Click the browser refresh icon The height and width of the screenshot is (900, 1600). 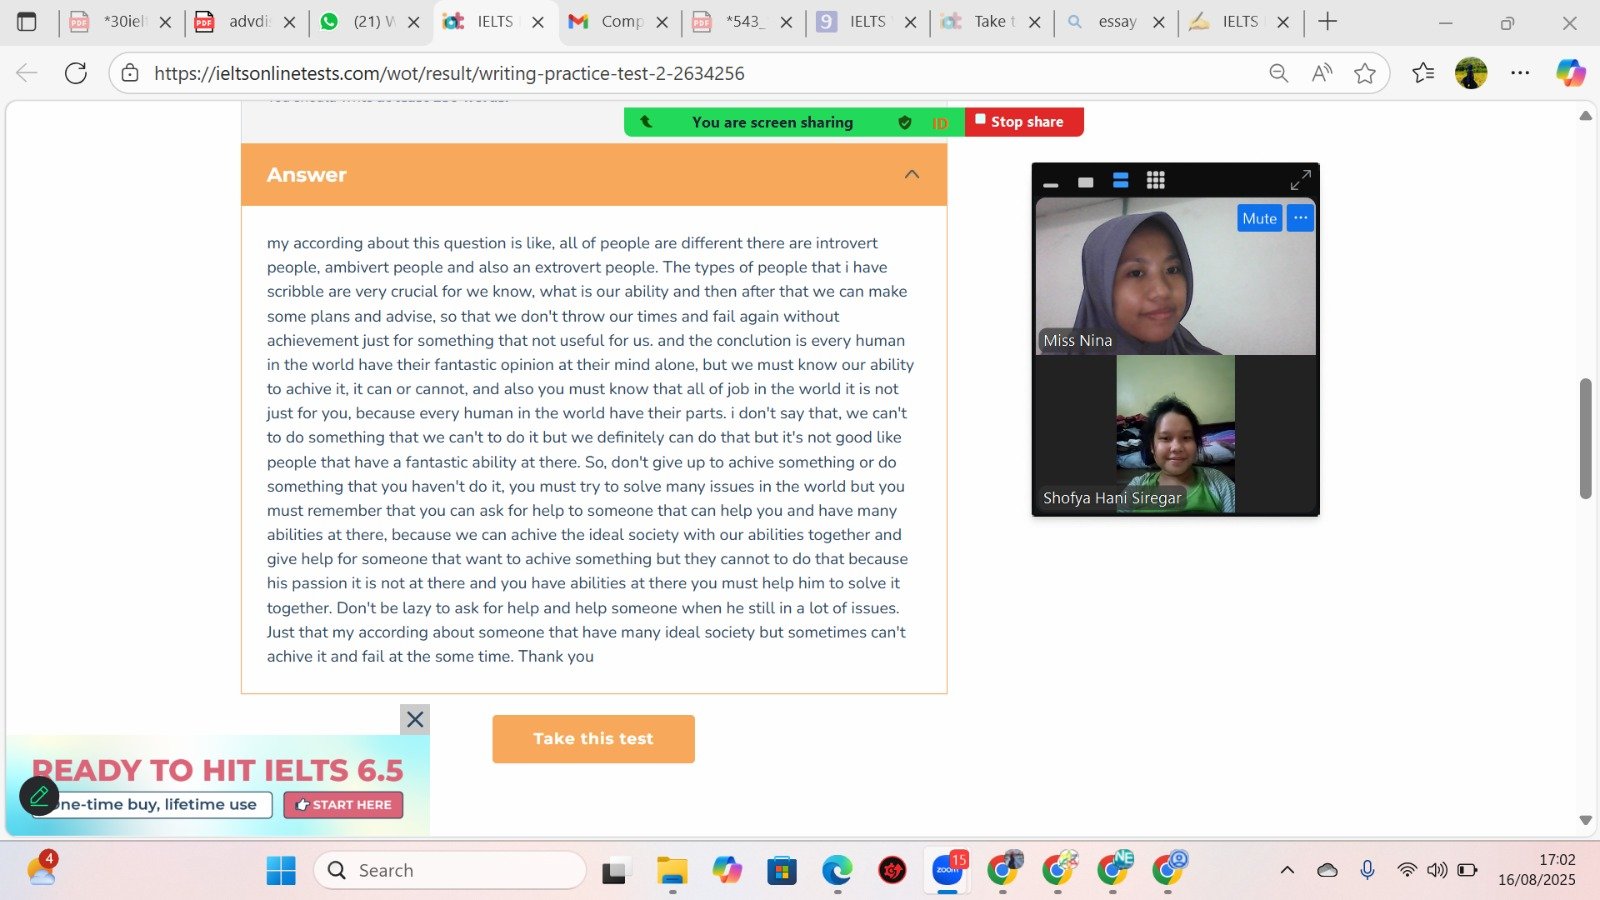coord(76,73)
